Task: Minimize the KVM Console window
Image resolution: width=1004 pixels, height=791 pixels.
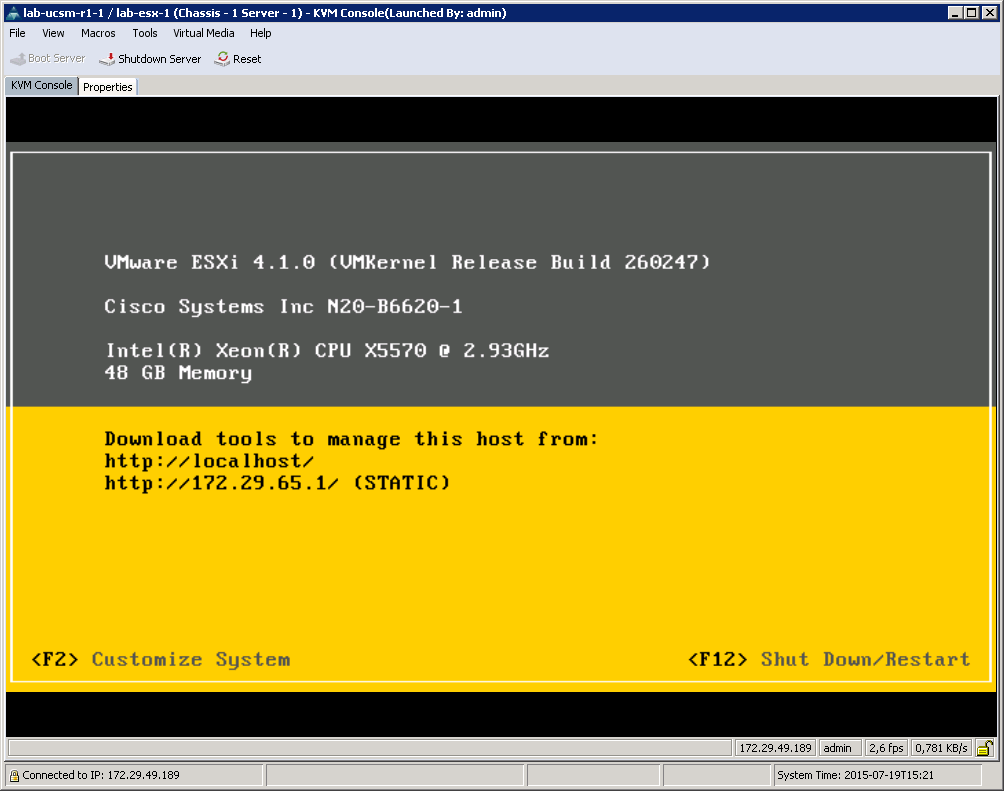Action: coord(956,13)
